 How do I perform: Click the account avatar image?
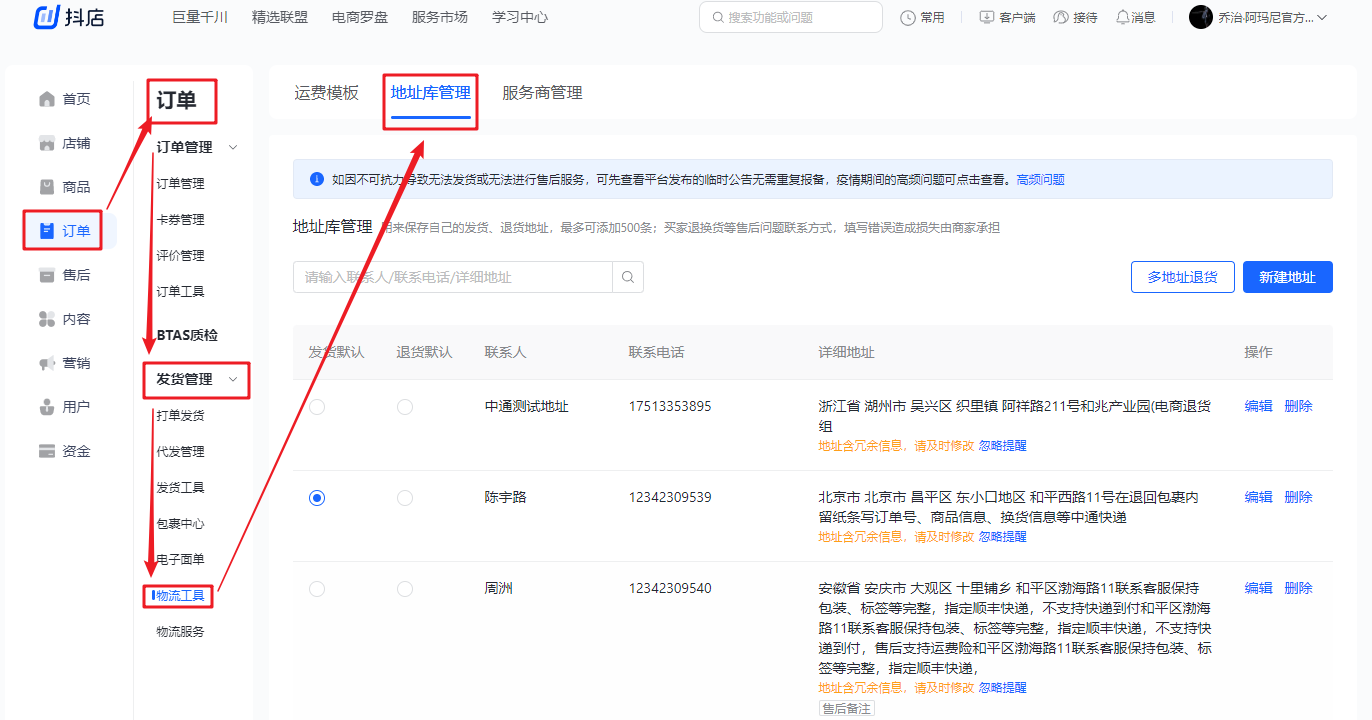pyautogui.click(x=1200, y=17)
